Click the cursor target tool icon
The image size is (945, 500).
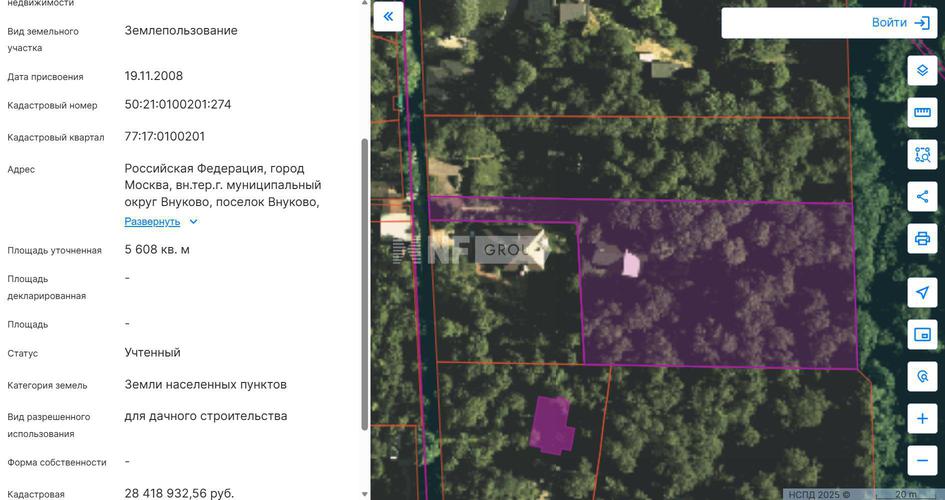(922, 376)
